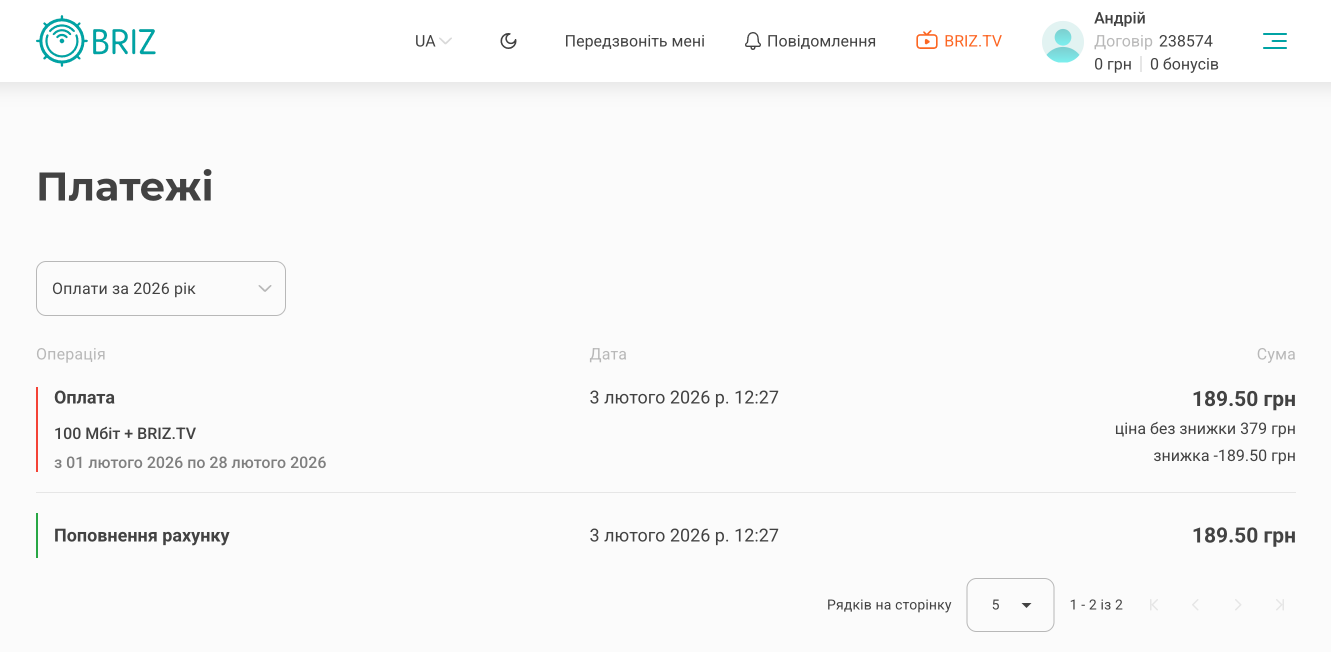Click the user avatar icon
The height and width of the screenshot is (652, 1331).
click(1062, 42)
